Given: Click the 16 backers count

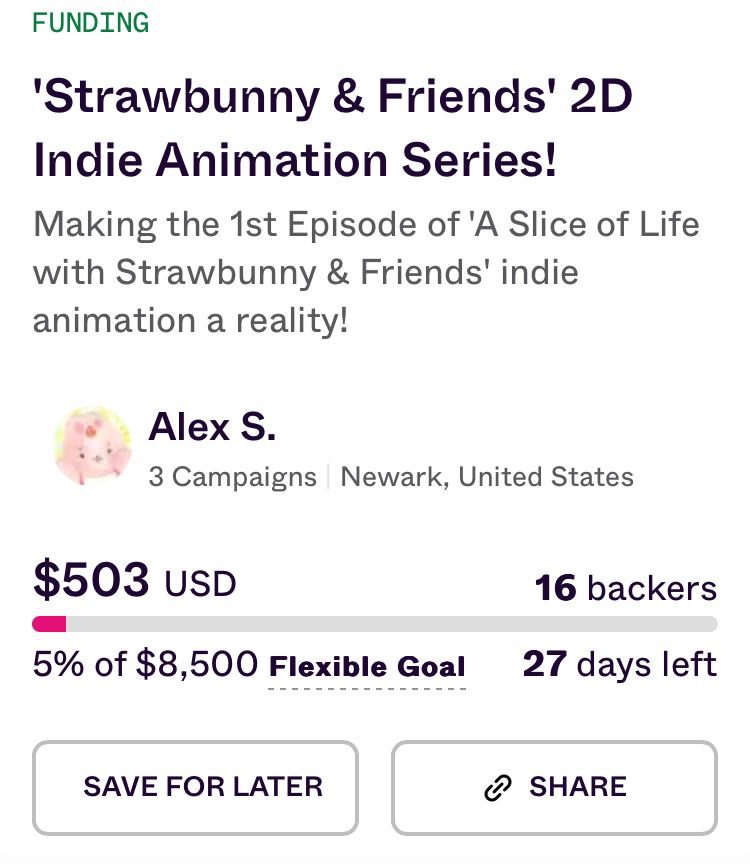Looking at the screenshot, I should point(555,588).
